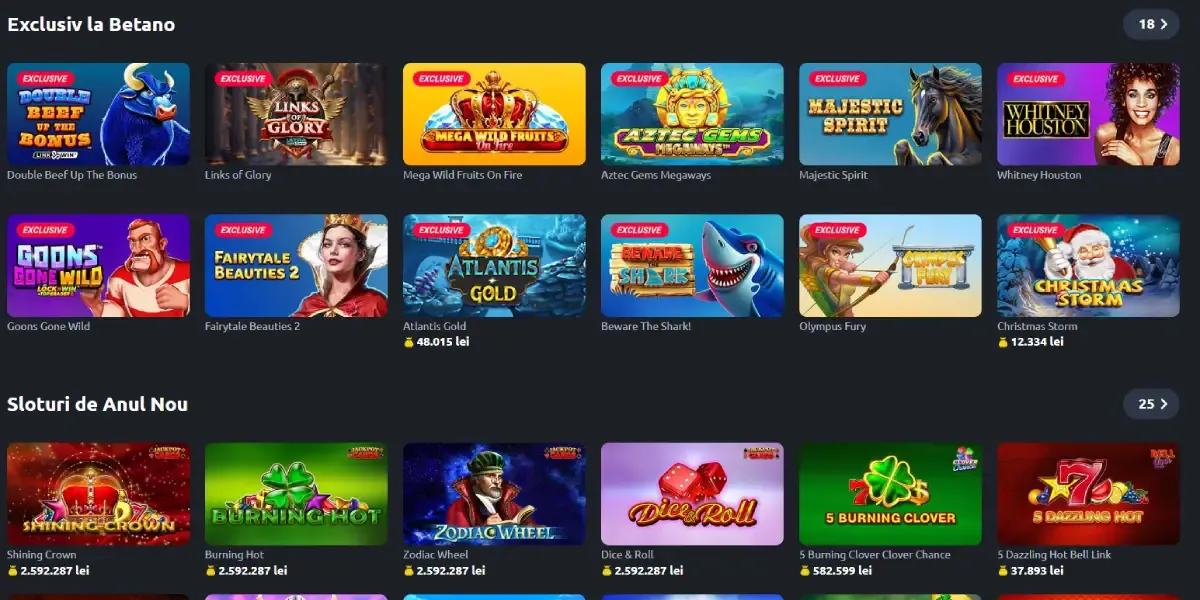Open the Beware The Shark! title link

click(646, 326)
